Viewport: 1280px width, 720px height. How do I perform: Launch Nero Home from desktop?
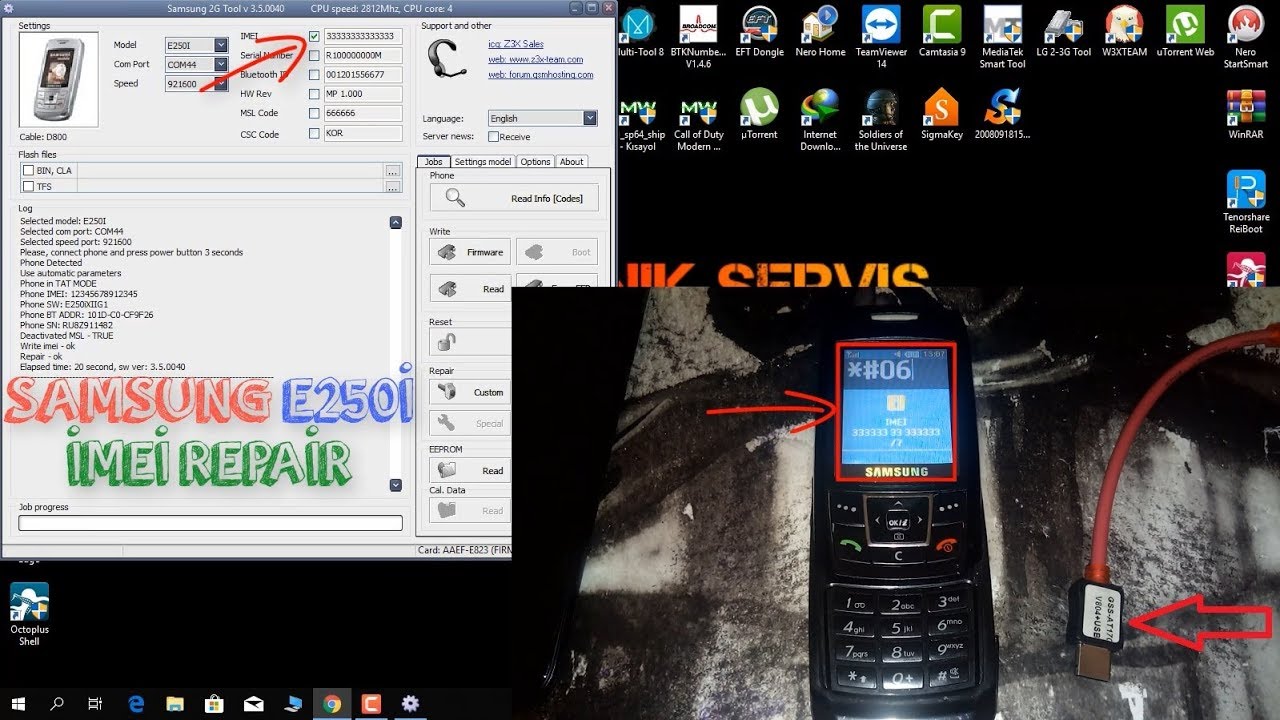point(820,31)
